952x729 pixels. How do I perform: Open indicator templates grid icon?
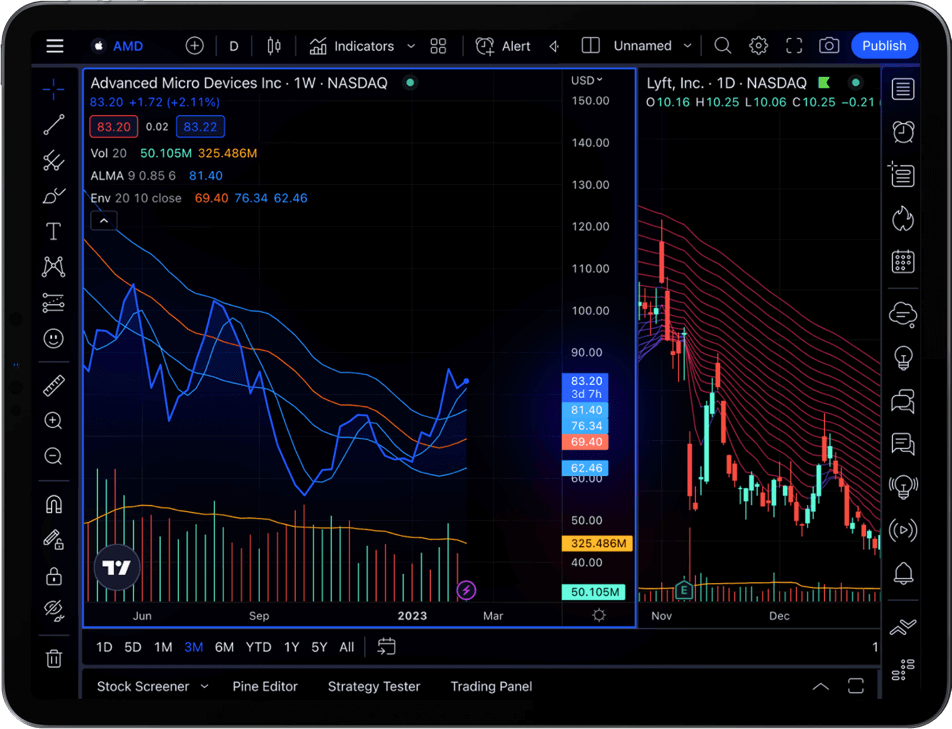coord(438,46)
